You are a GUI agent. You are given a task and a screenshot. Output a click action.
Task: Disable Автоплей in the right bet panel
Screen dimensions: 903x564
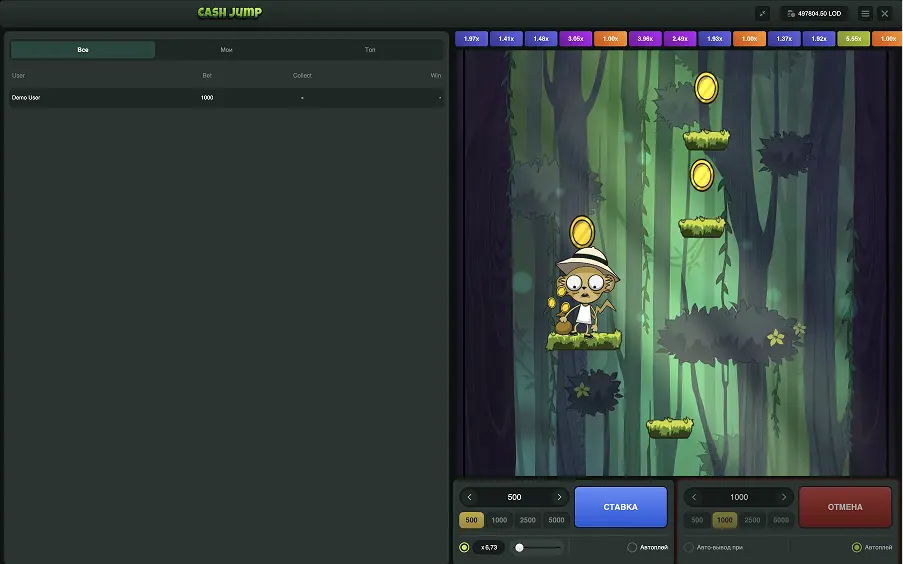(x=856, y=547)
